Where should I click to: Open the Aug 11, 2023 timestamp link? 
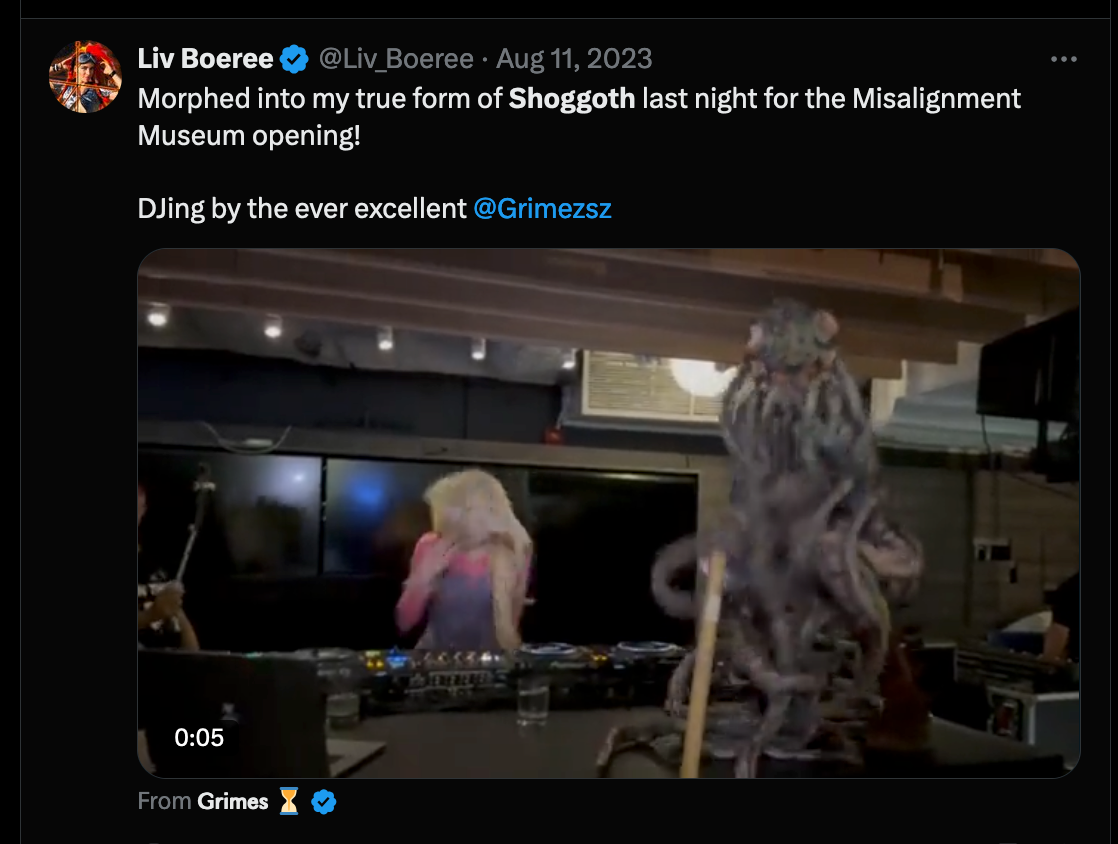pyautogui.click(x=574, y=58)
